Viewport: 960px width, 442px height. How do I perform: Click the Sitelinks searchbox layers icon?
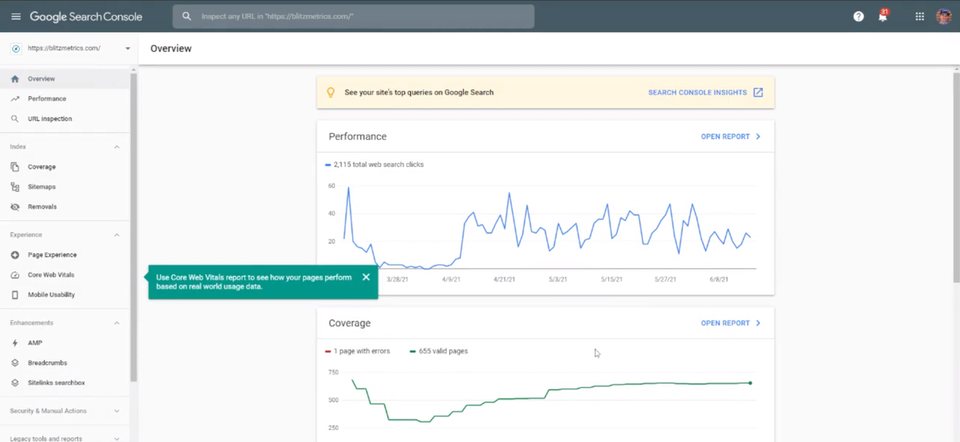[15, 383]
